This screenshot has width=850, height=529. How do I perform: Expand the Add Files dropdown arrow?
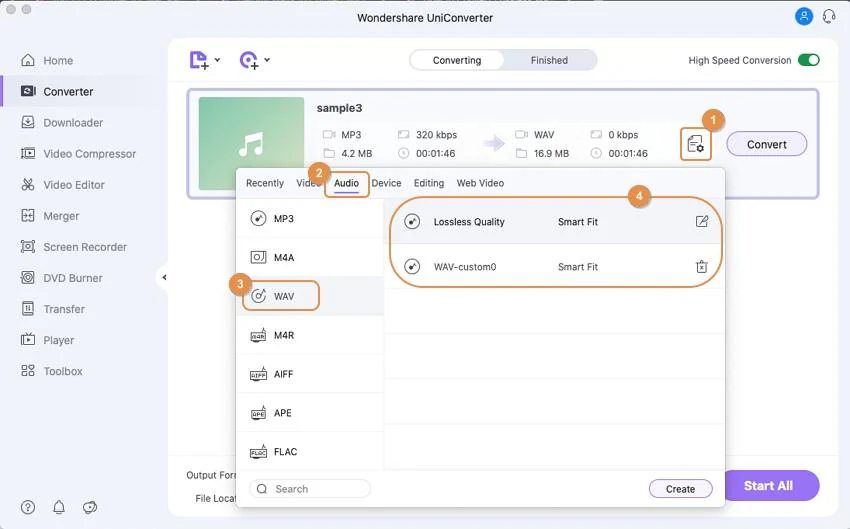point(217,60)
